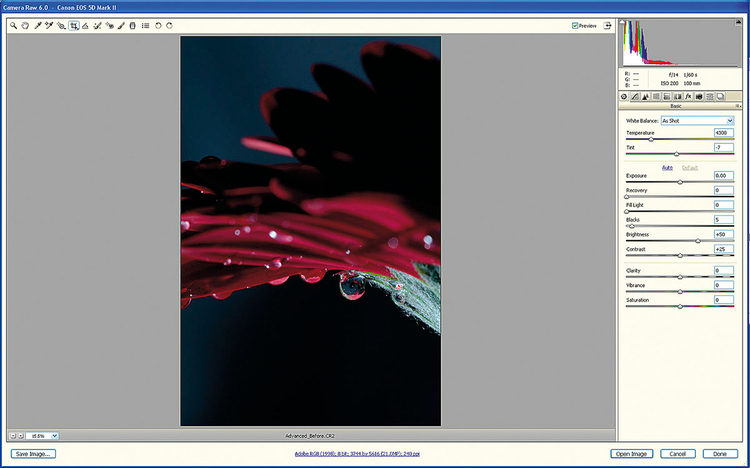
Task: Click the Exposure value field
Action: [x=724, y=176]
